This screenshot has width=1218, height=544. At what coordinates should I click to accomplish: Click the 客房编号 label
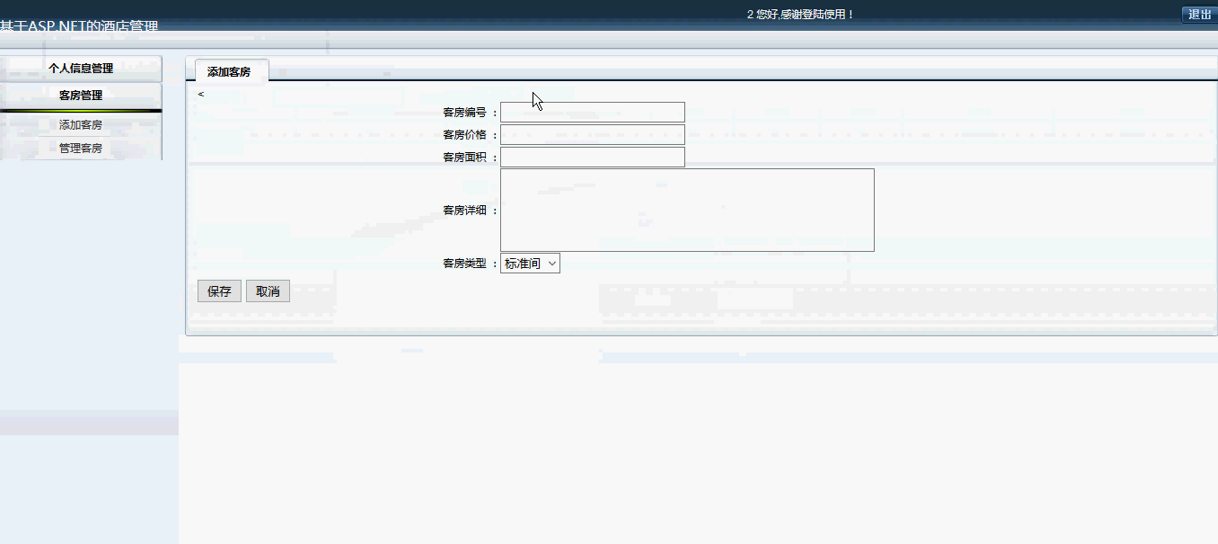465,113
